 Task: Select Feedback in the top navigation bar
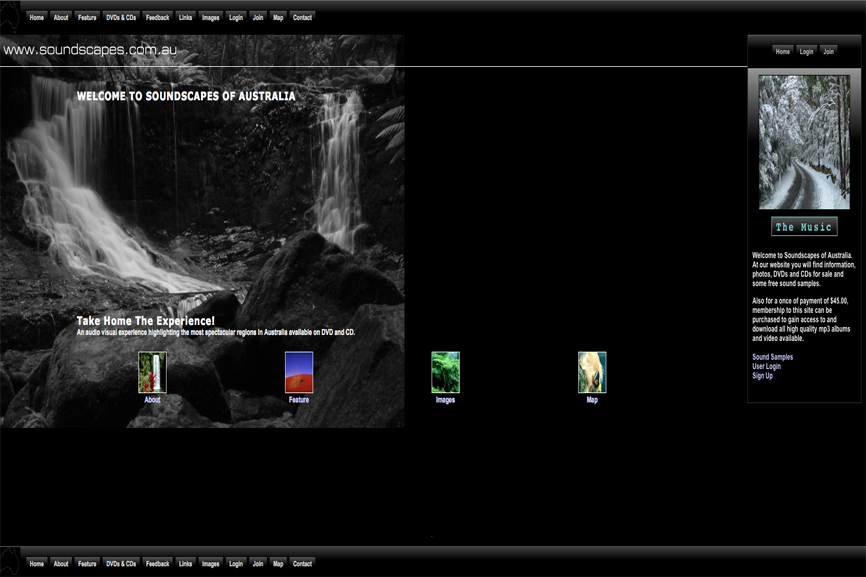157,17
